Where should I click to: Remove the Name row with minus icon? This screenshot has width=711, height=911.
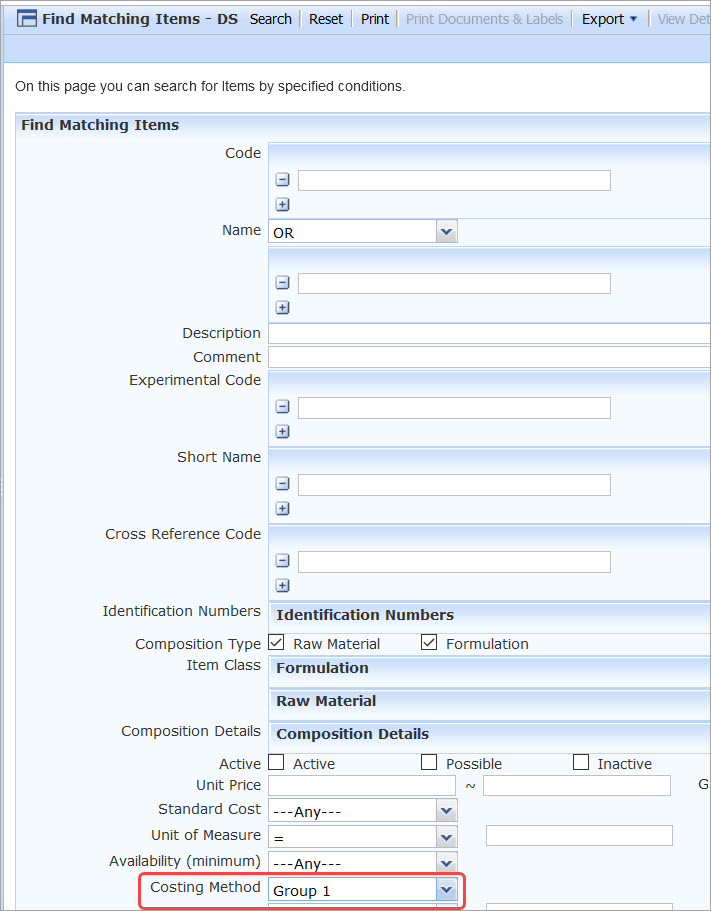click(282, 283)
